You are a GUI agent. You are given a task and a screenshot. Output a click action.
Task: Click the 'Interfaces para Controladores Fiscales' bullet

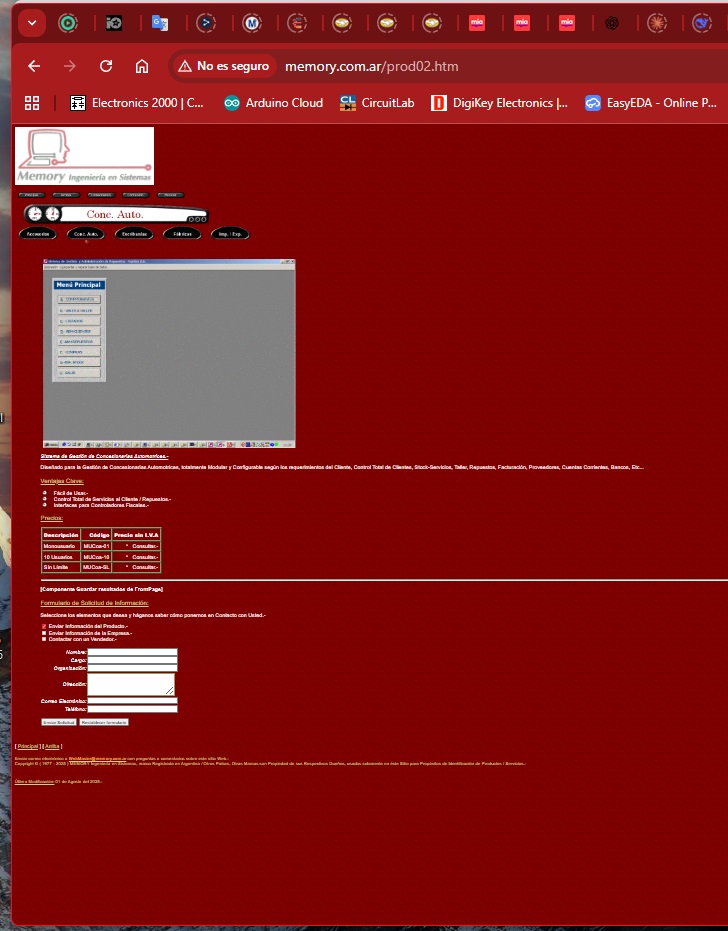[101, 505]
